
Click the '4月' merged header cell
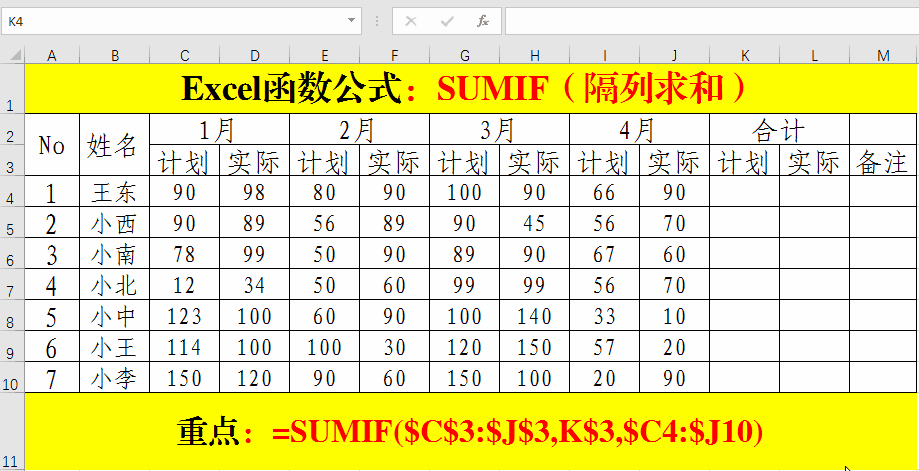click(x=639, y=129)
